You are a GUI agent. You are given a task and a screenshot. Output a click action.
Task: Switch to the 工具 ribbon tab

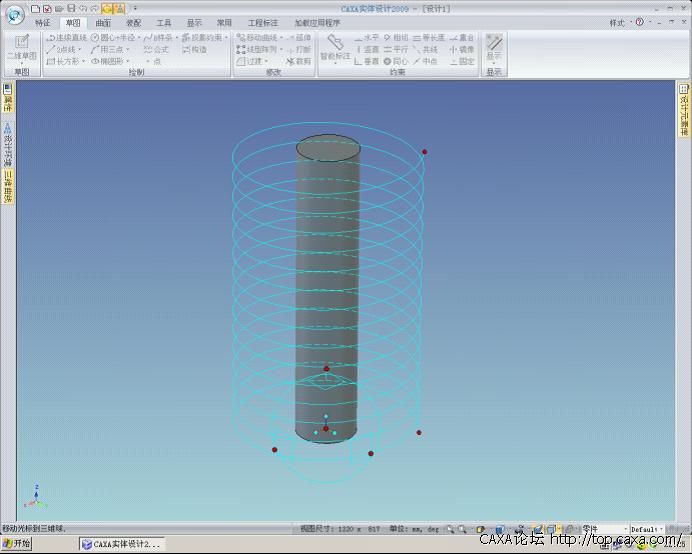click(x=164, y=23)
